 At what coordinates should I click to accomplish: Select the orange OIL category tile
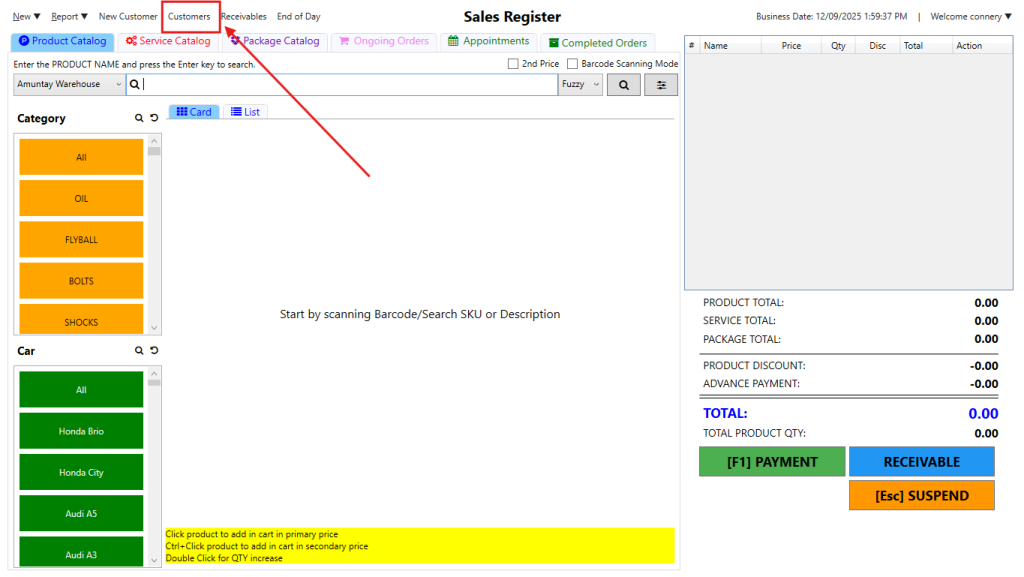[81, 198]
